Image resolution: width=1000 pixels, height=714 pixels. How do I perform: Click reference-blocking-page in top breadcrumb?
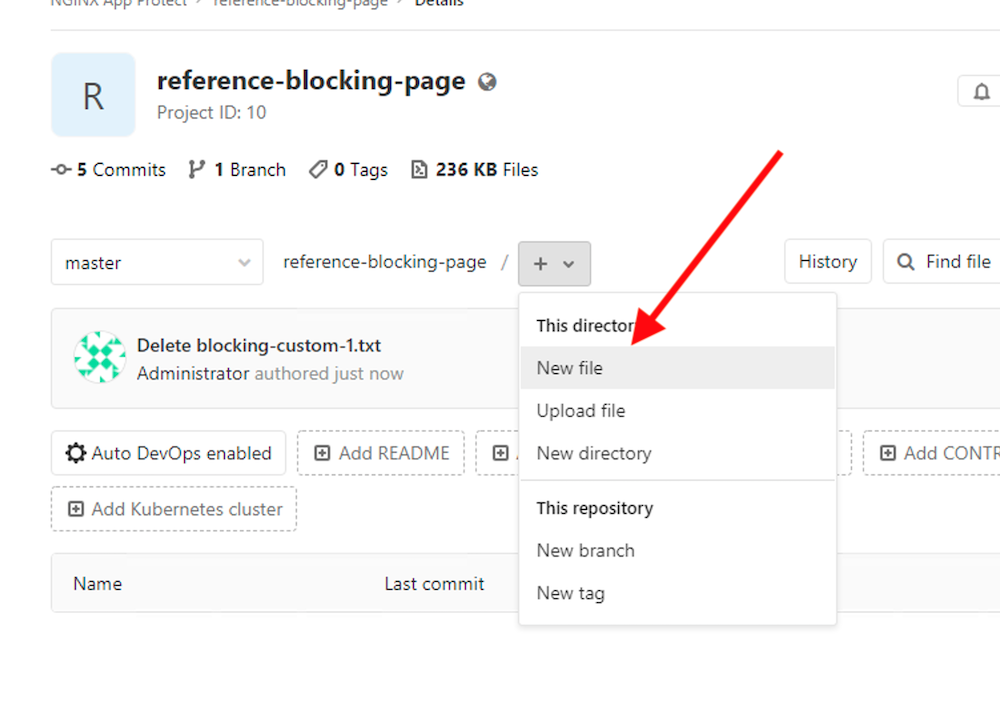click(300, 3)
